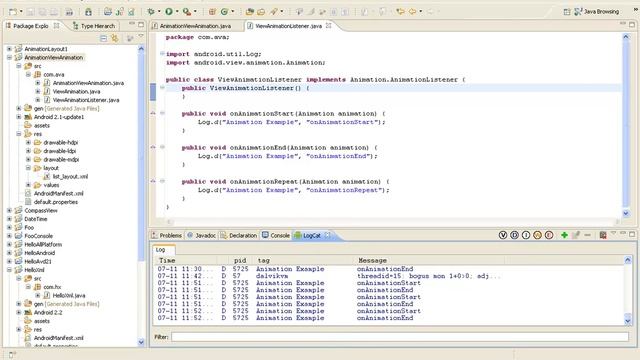Click the LogCat log vertical scrollbar down arrow

click(627, 320)
